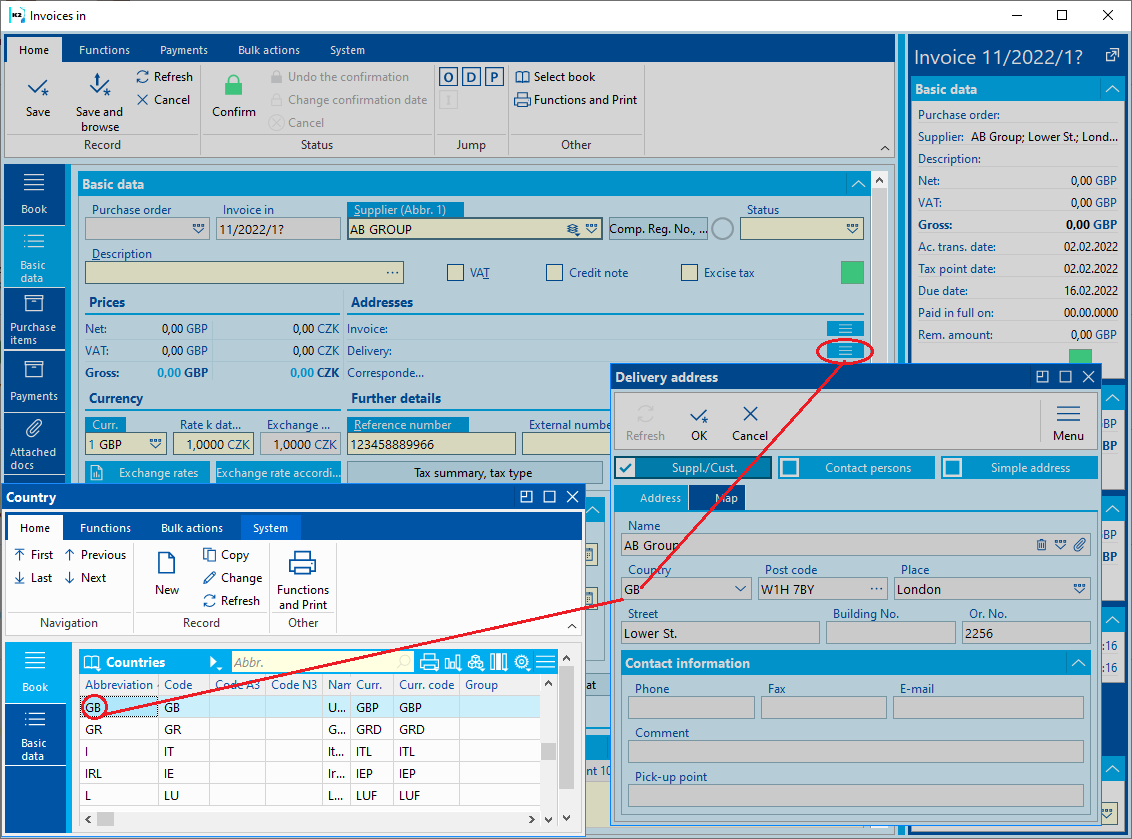Click the Comp. Reg. No. button
Image resolution: width=1132 pixels, height=839 pixels.
(x=658, y=229)
